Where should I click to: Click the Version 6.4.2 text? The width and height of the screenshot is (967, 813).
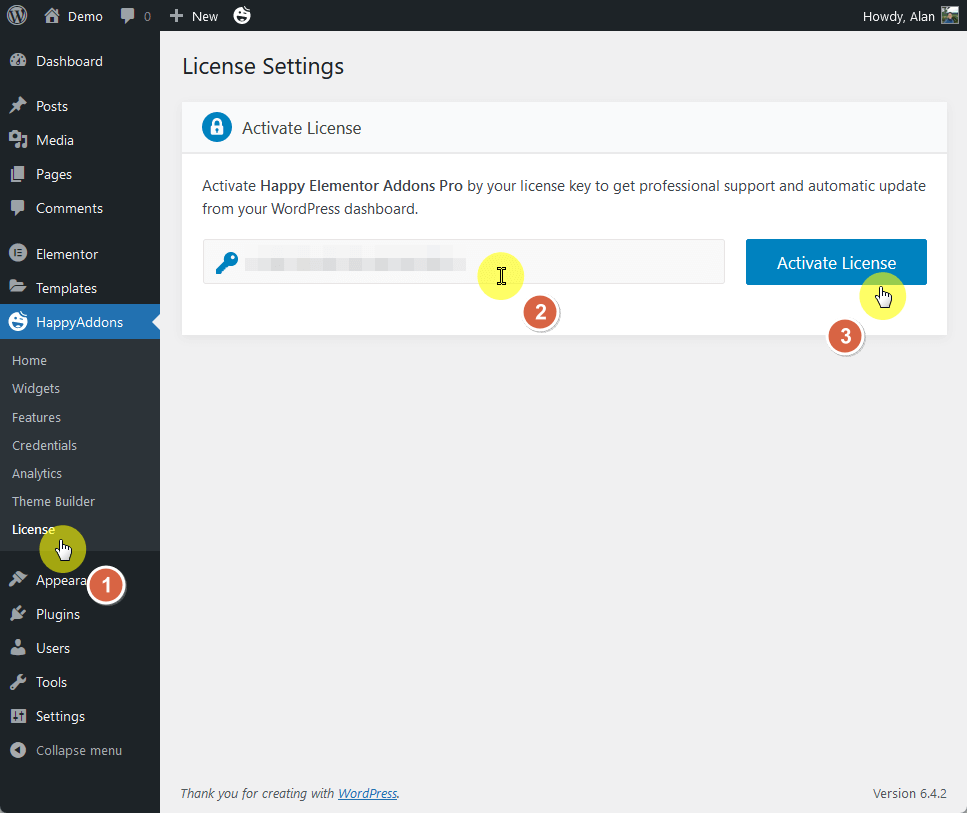tap(909, 794)
